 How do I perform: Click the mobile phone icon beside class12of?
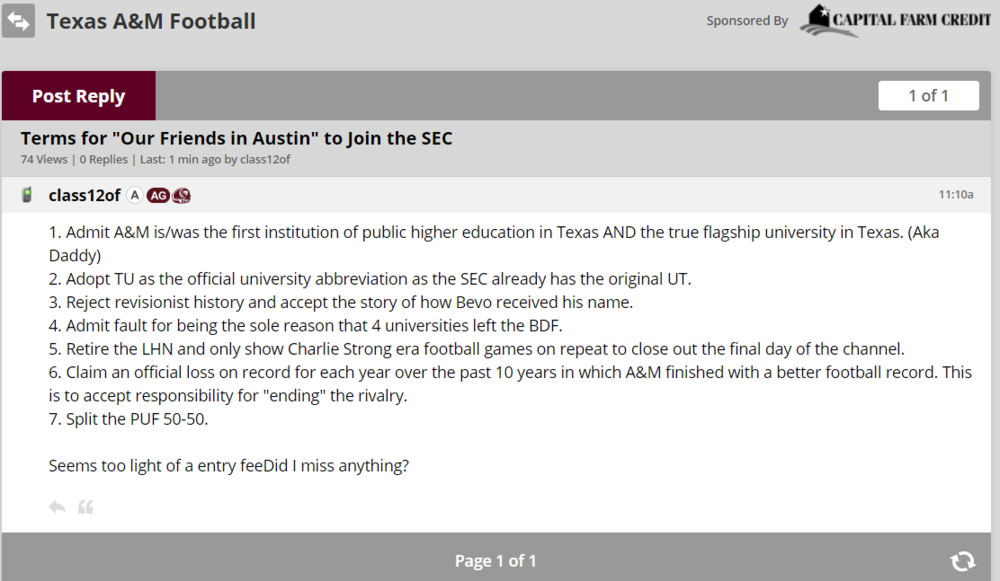click(x=27, y=195)
